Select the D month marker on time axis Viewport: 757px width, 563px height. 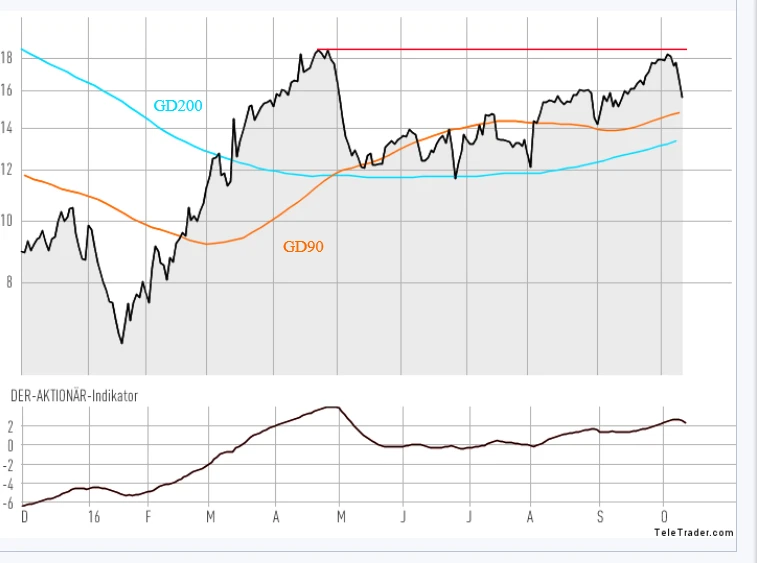pyautogui.click(x=25, y=517)
